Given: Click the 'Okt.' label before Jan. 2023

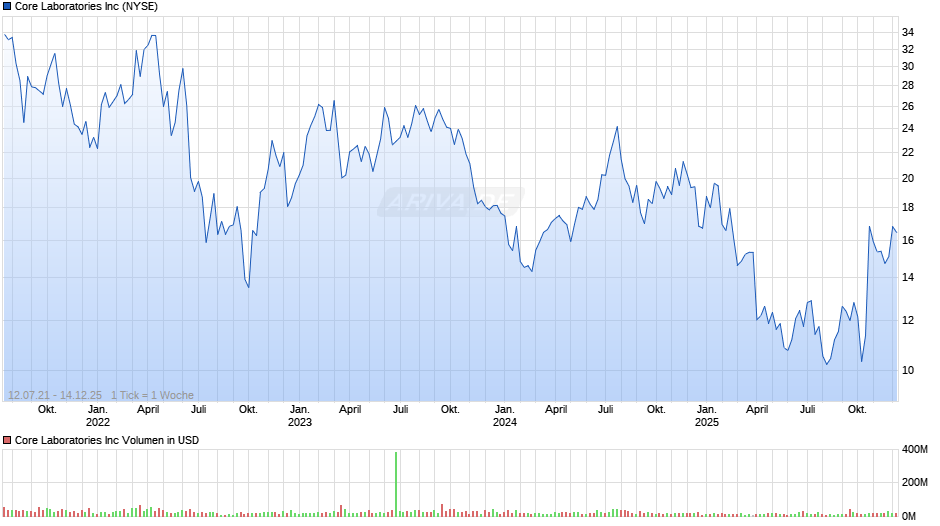Looking at the screenshot, I should (x=248, y=409).
